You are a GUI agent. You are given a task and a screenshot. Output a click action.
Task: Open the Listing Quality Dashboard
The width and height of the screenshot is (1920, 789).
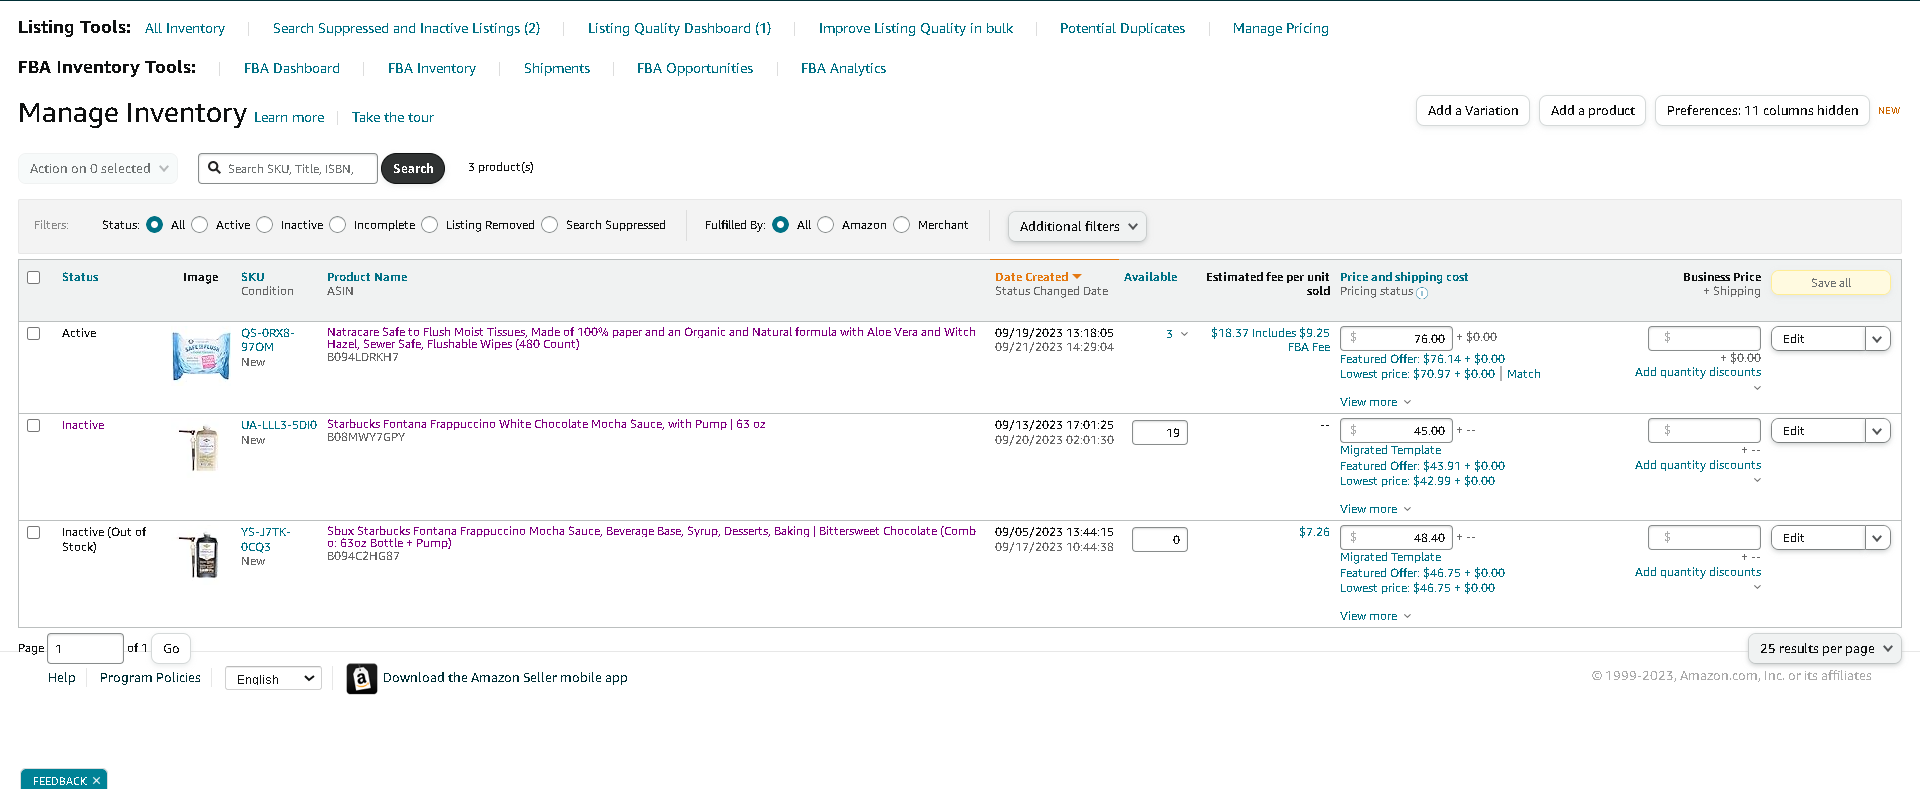(679, 28)
